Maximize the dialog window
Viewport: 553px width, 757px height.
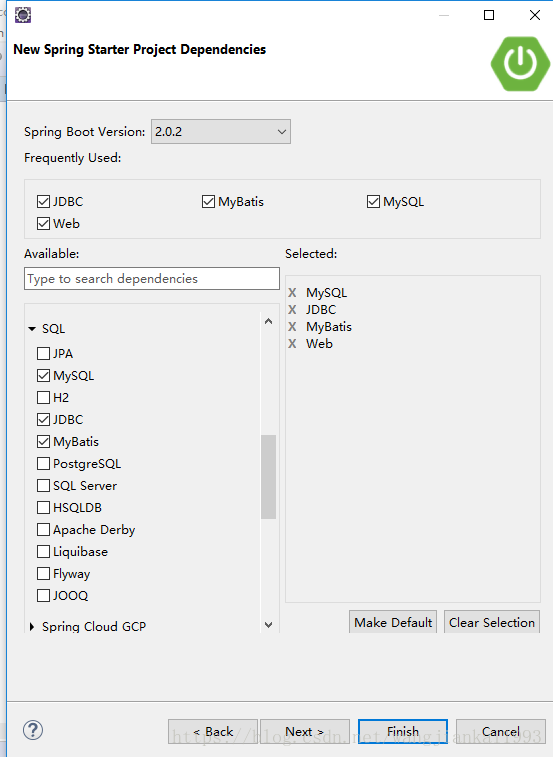[489, 15]
